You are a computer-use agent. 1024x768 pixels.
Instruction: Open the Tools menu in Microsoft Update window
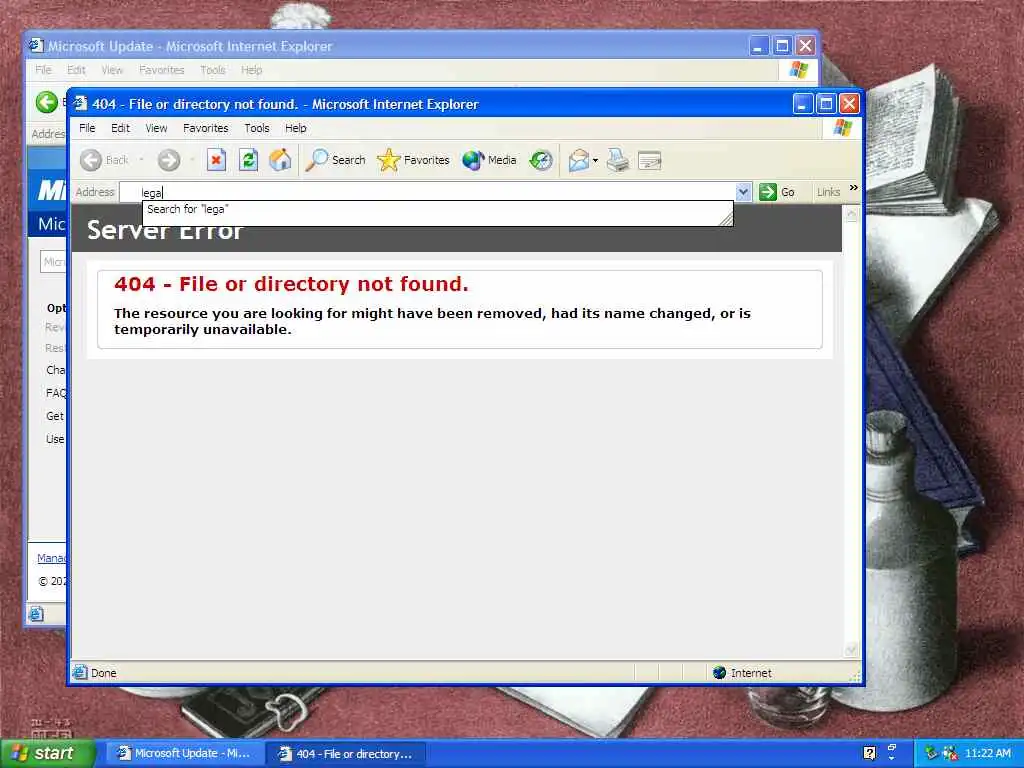tap(212, 70)
